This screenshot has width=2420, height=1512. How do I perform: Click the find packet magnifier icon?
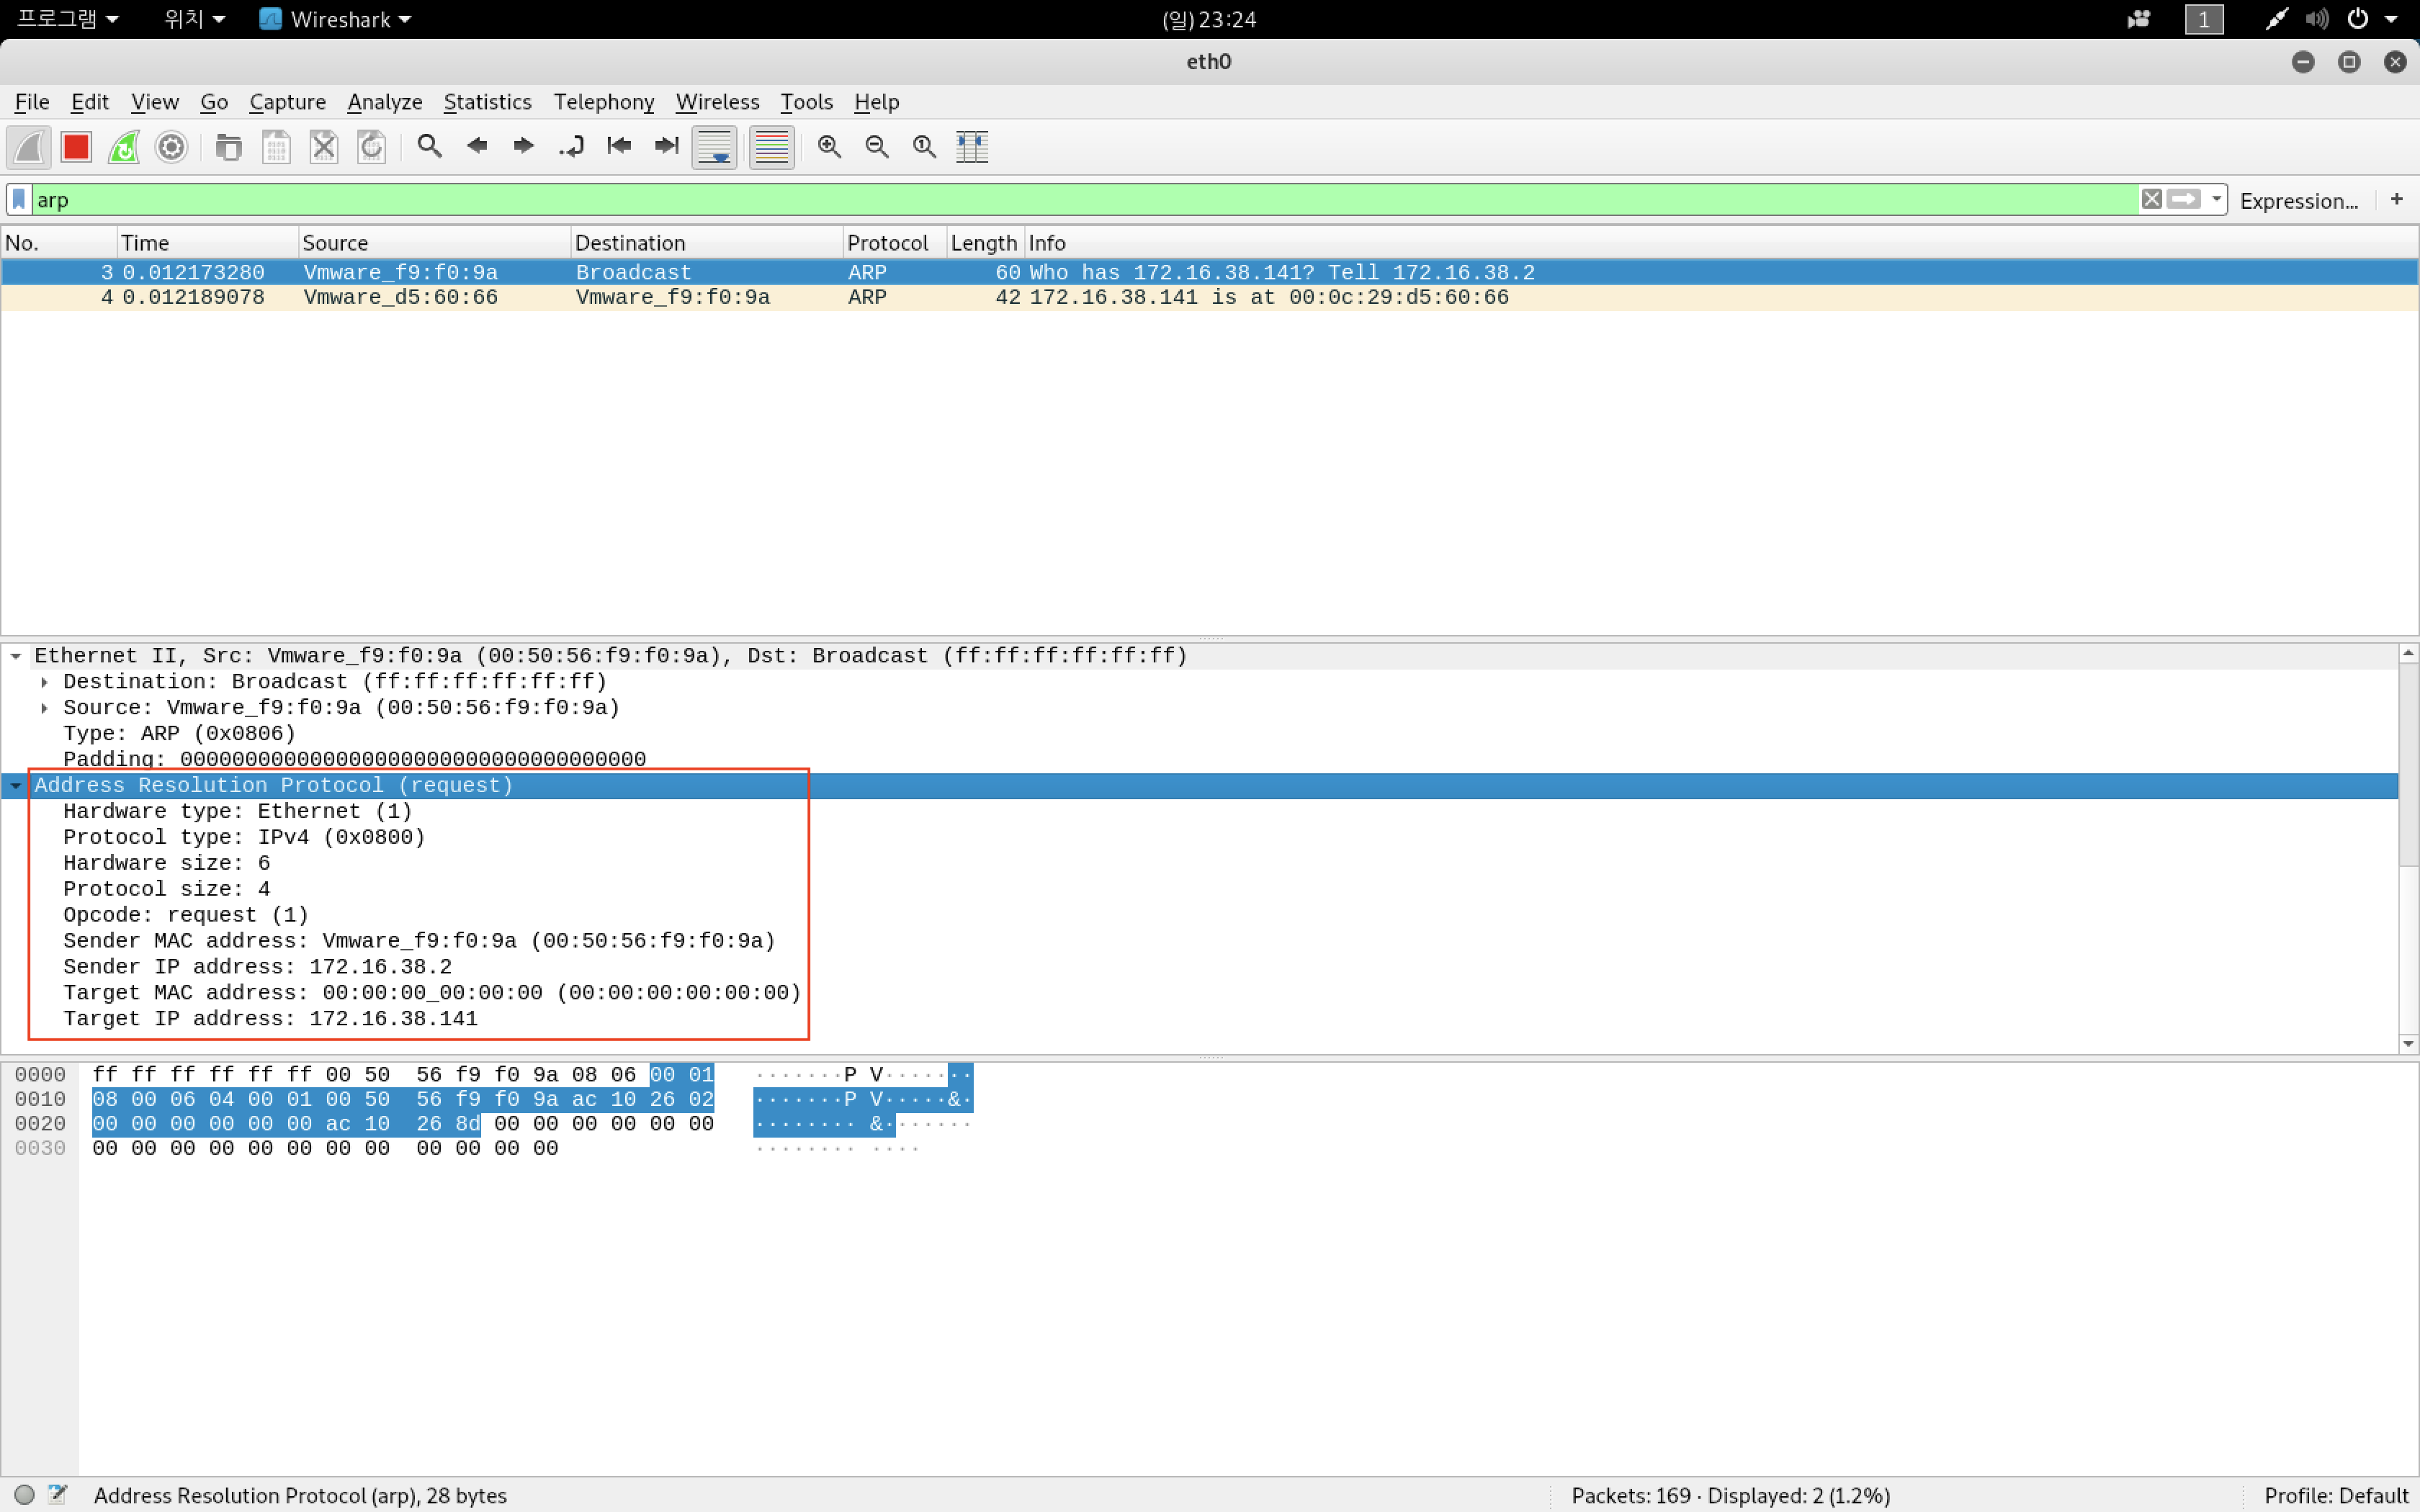coord(429,147)
